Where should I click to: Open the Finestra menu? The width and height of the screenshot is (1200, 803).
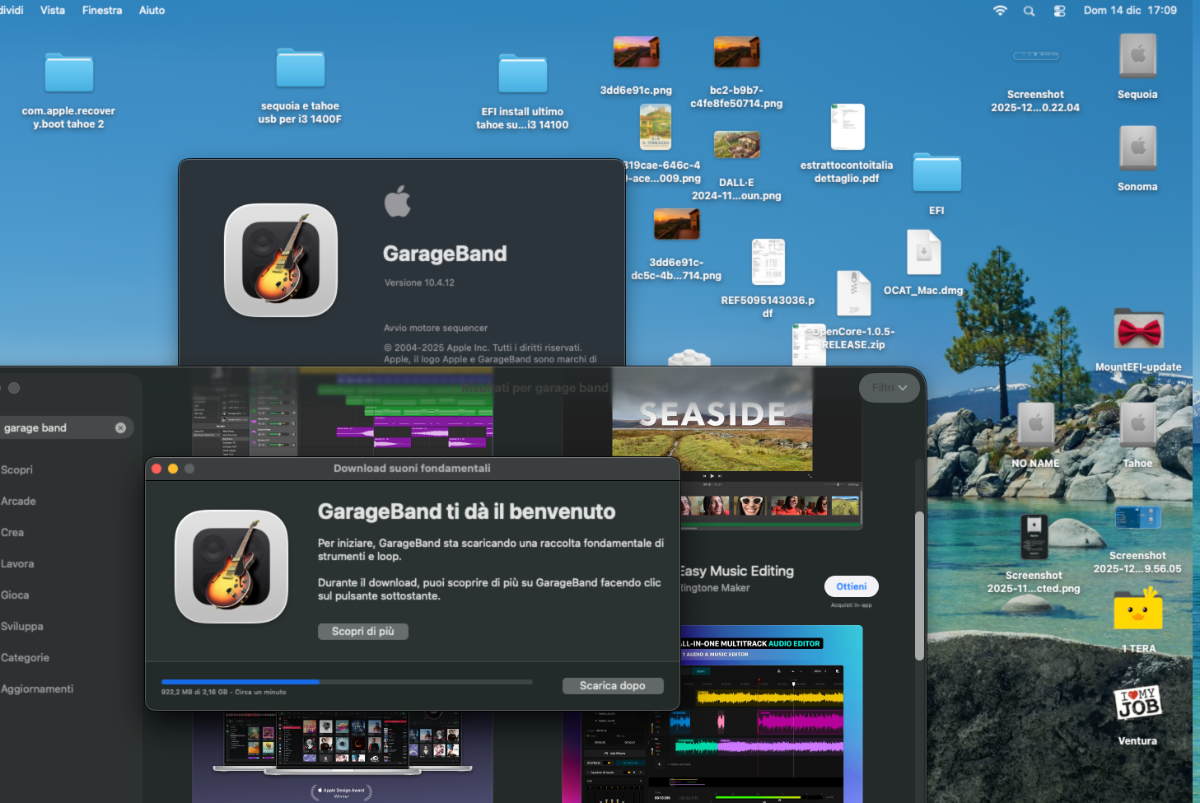point(102,10)
